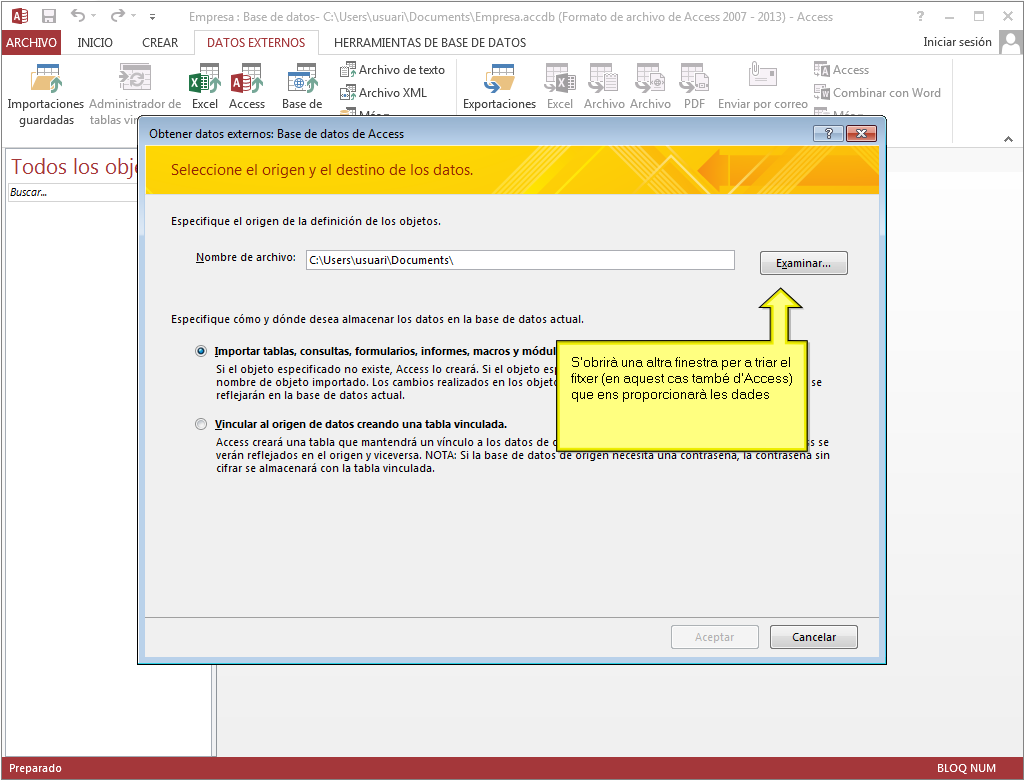Click the Todos los objetos pane header
Screen dimensions: 1024x780
coord(72,167)
